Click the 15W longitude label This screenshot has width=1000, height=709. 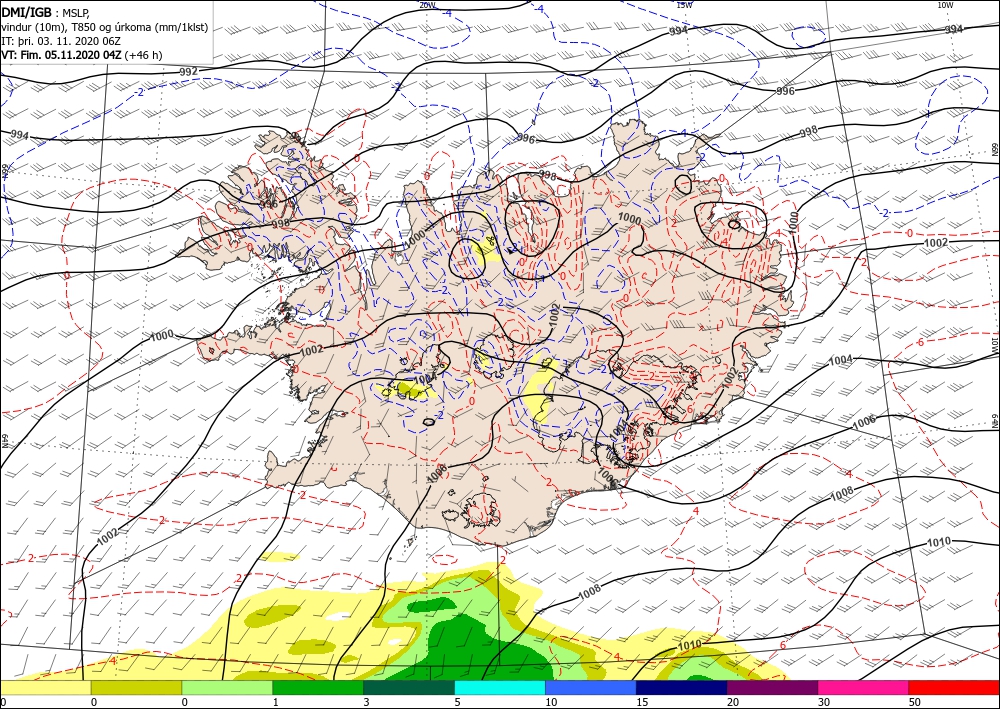684,4
